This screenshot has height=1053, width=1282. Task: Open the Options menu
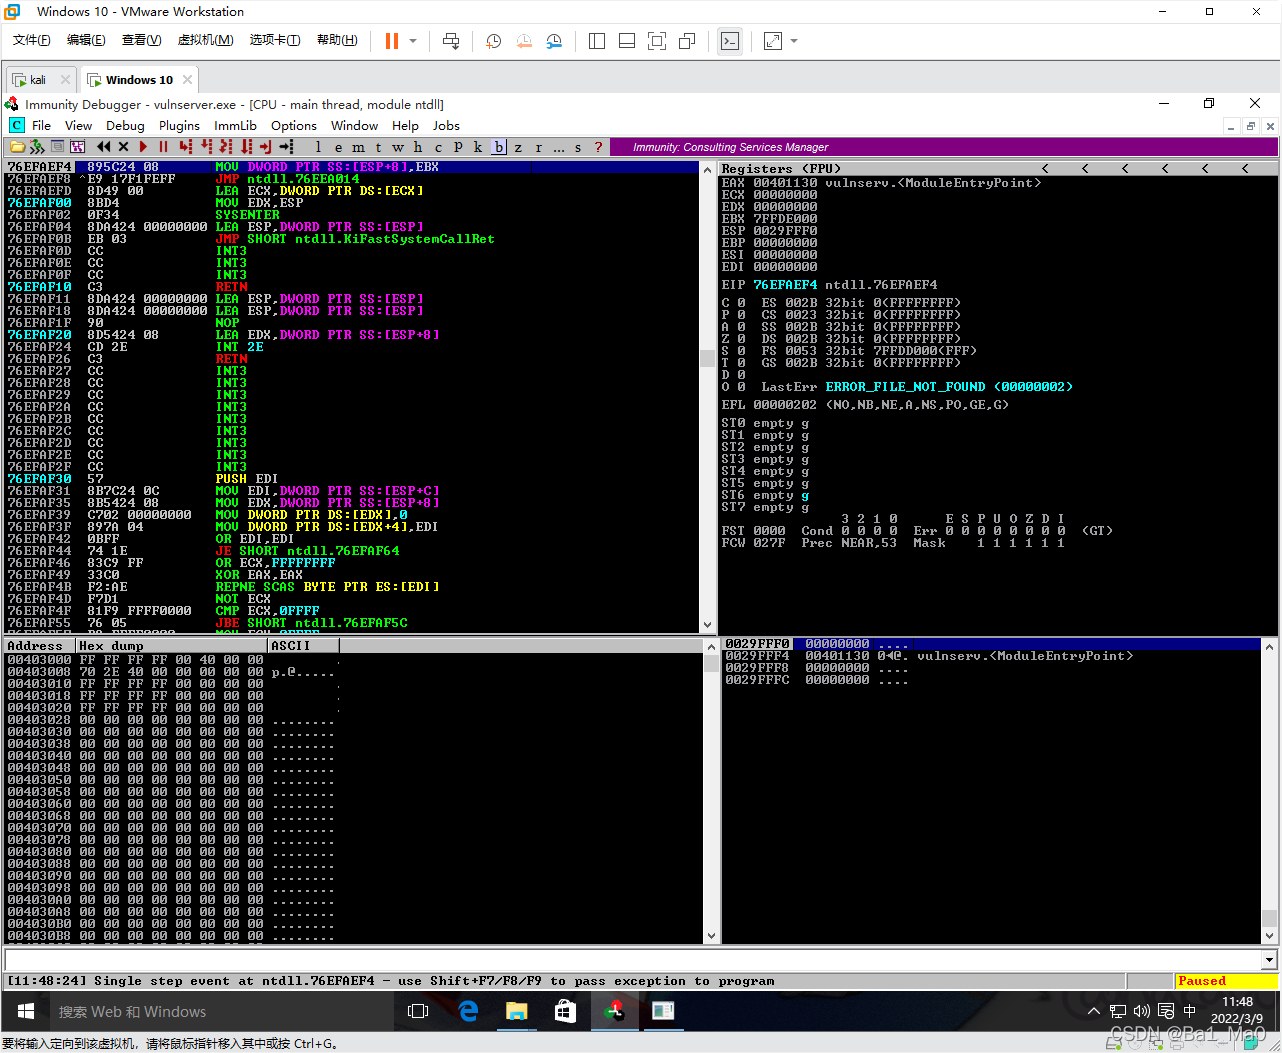tap(294, 126)
